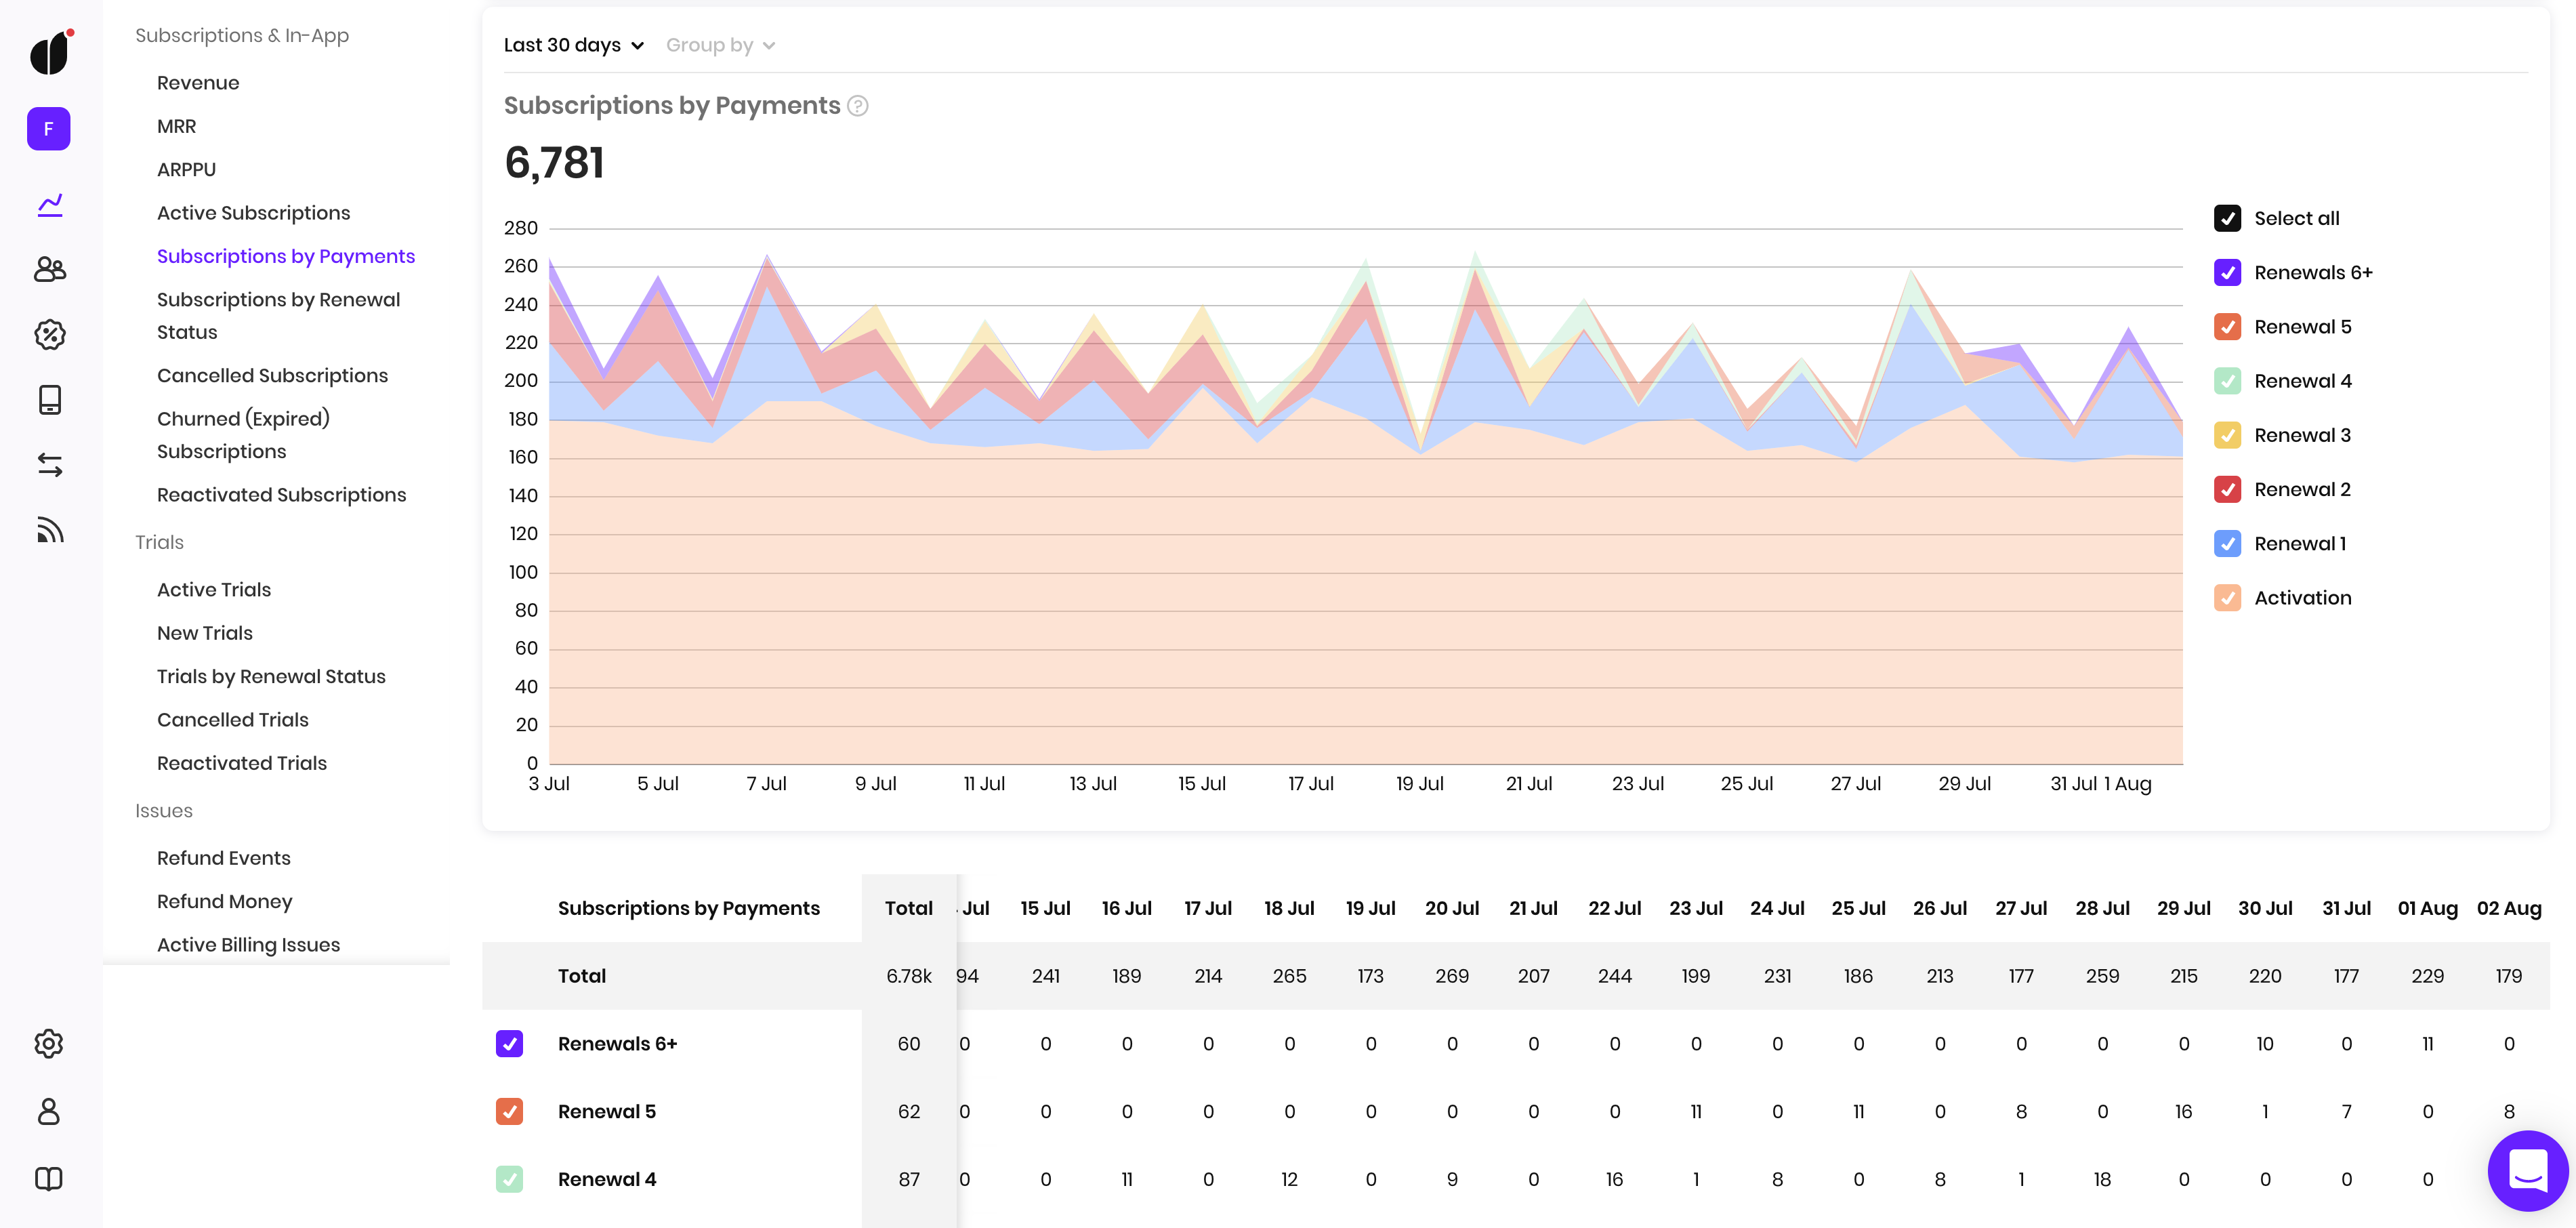Click the help icon beside chart title

click(858, 106)
